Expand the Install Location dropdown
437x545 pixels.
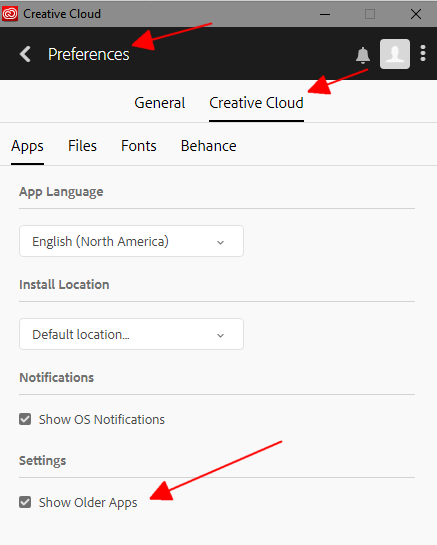click(x=131, y=334)
